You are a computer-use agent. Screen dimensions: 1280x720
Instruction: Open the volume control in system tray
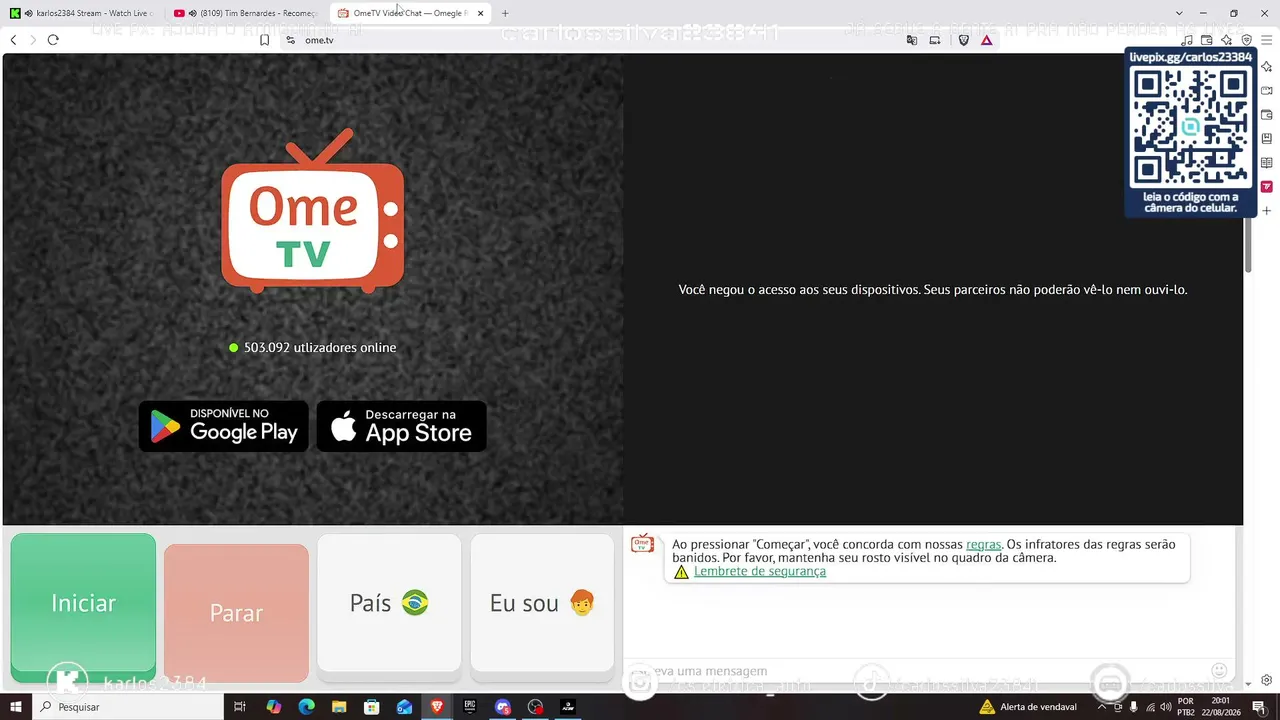point(1166,707)
